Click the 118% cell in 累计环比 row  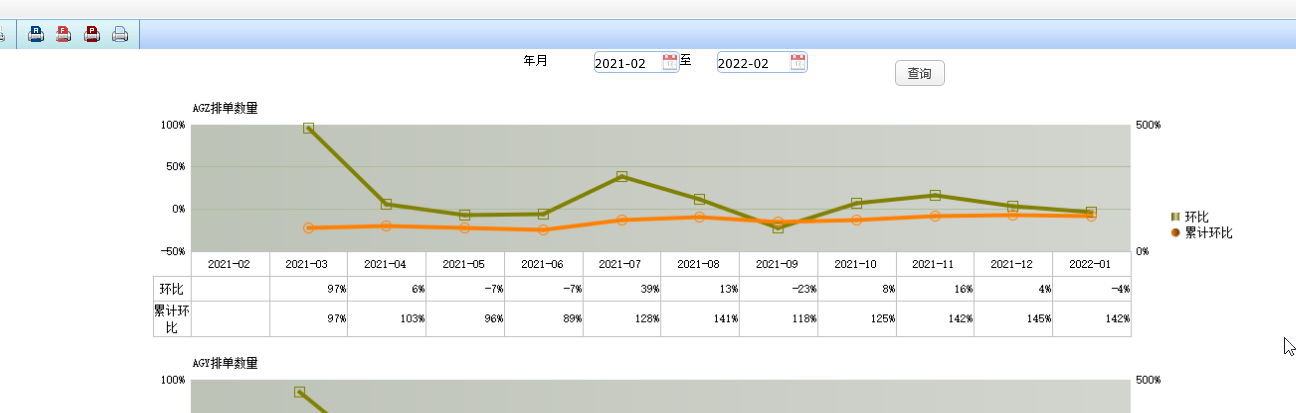tap(779, 319)
